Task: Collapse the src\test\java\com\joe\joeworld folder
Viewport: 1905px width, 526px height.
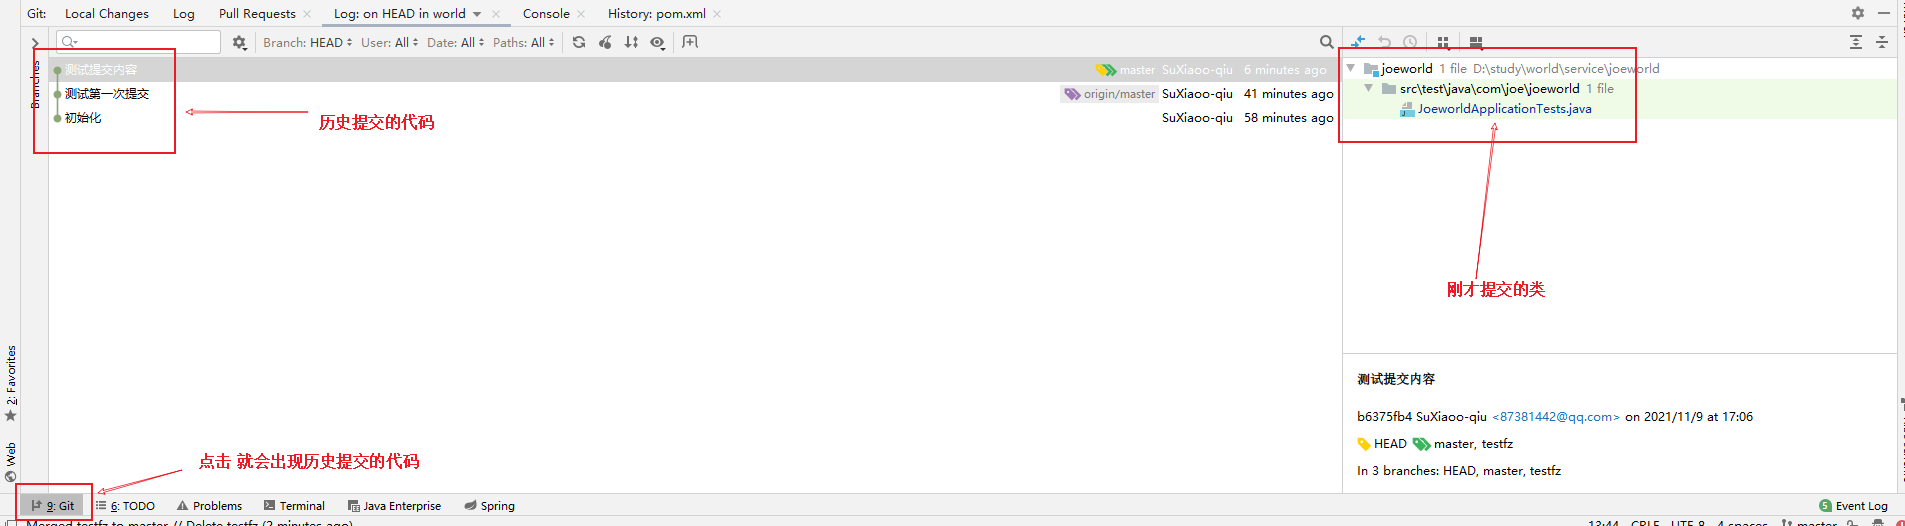Action: 1369,88
